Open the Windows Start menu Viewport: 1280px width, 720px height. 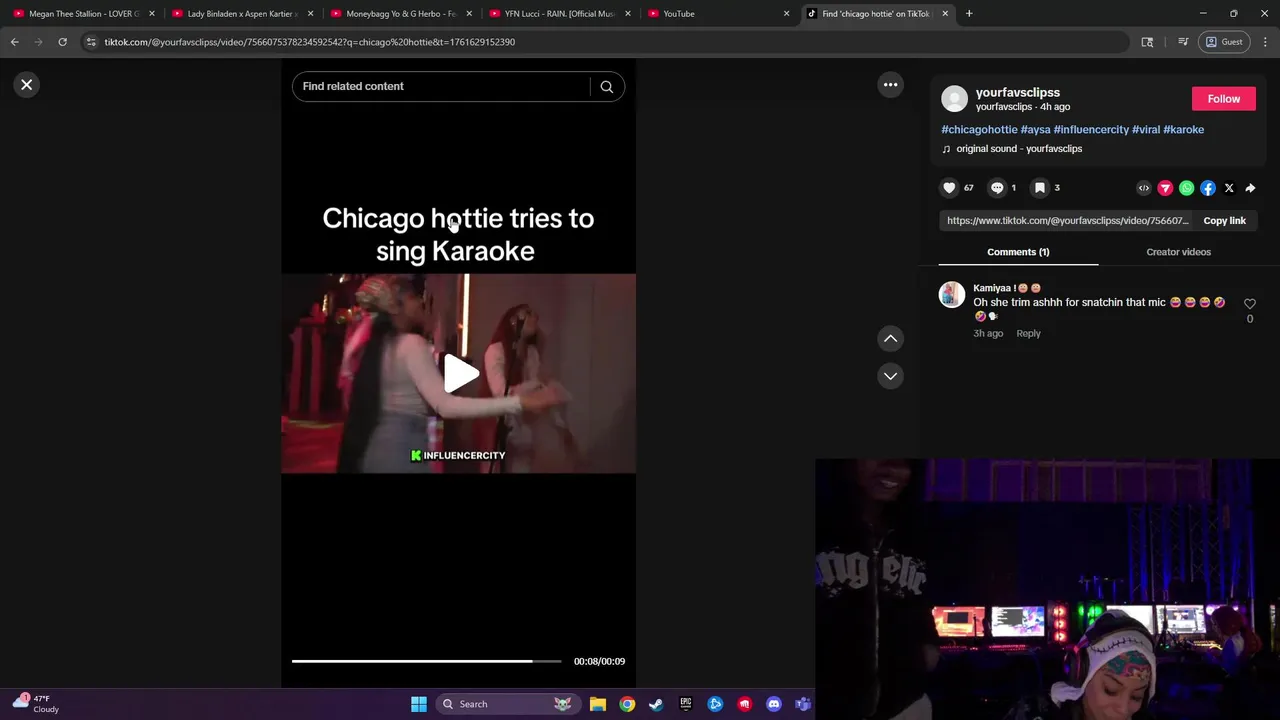(x=419, y=704)
